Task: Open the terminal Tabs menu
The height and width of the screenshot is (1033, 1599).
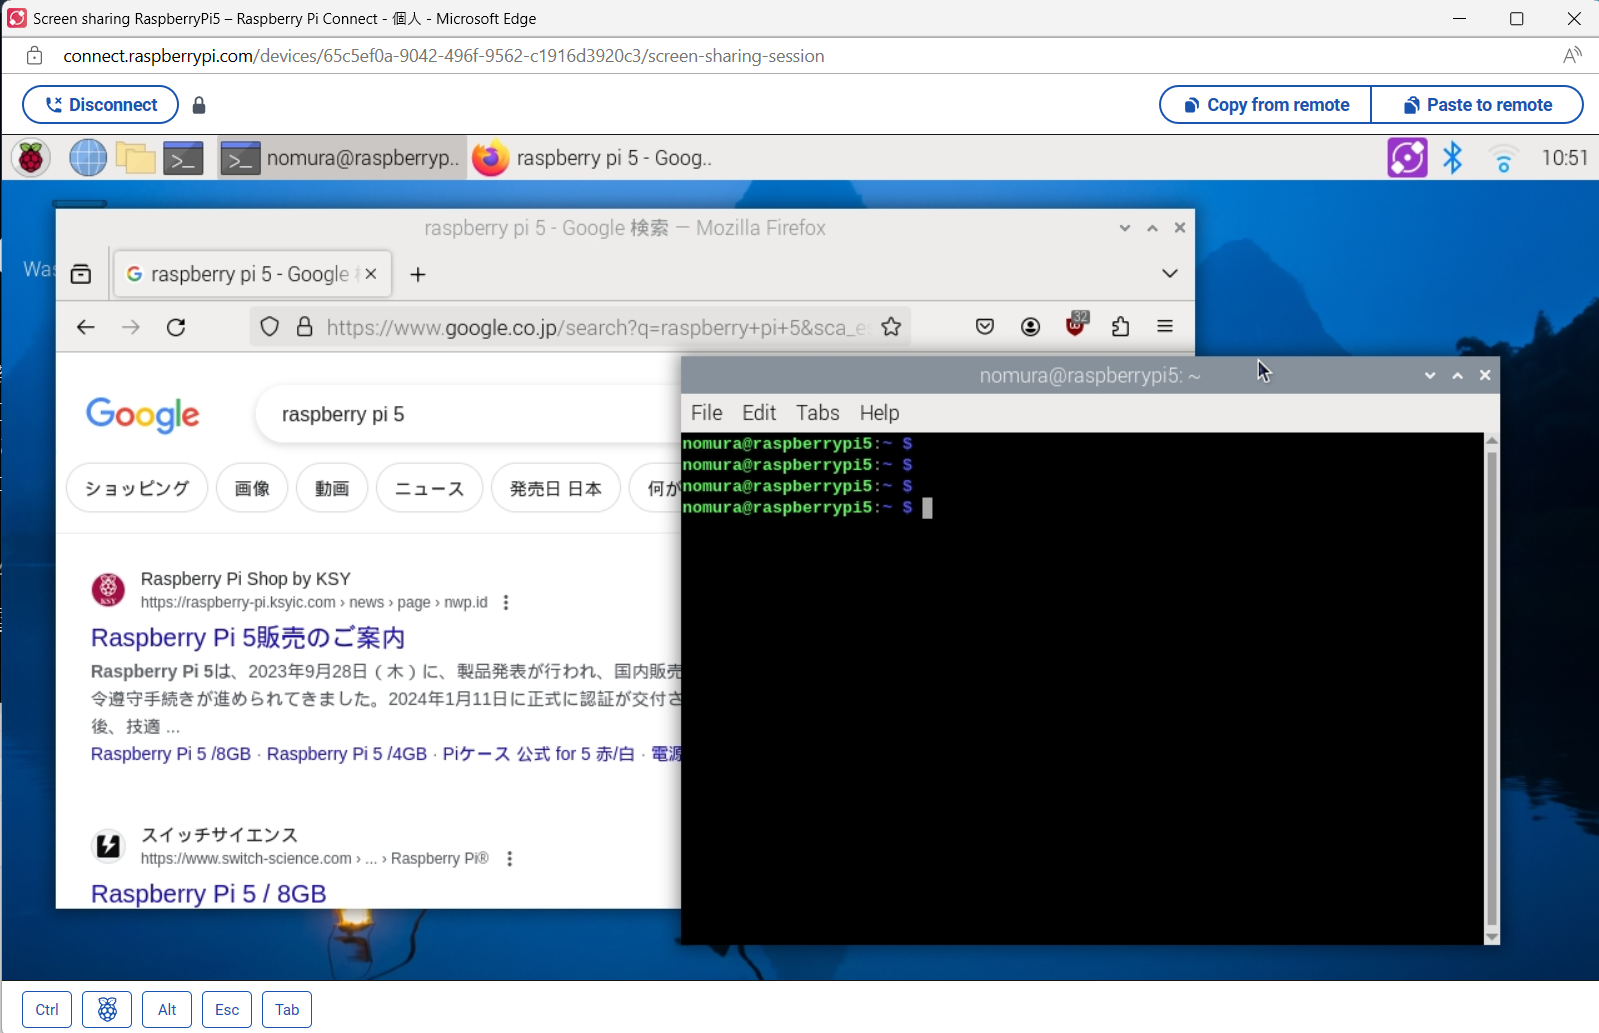Action: pos(818,413)
